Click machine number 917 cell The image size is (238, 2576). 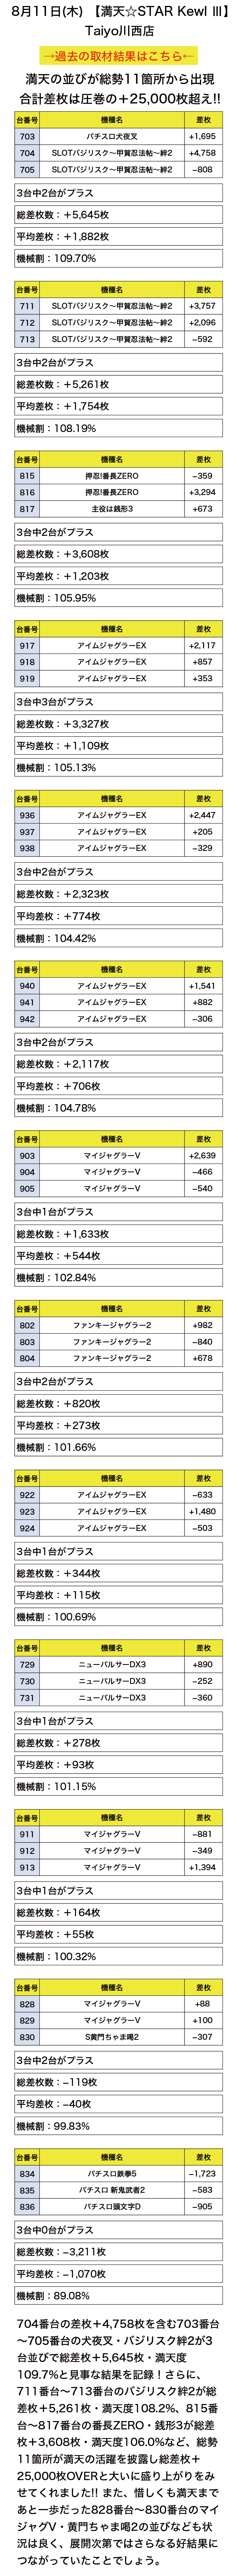(27, 646)
